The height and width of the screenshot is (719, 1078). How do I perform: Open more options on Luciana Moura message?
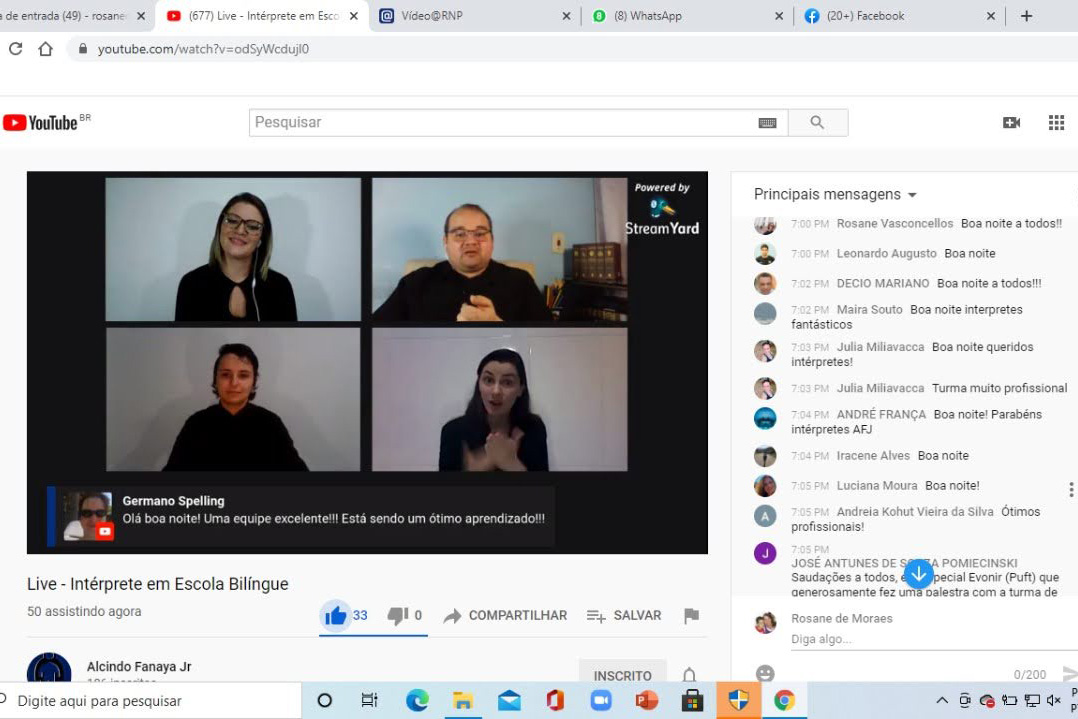[x=1070, y=489]
